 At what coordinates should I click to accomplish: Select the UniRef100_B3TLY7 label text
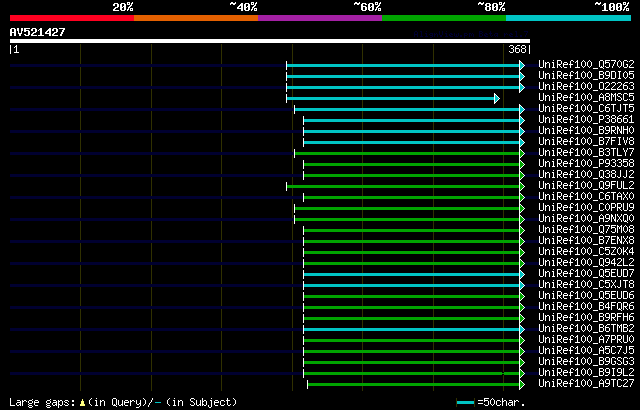[586, 153]
